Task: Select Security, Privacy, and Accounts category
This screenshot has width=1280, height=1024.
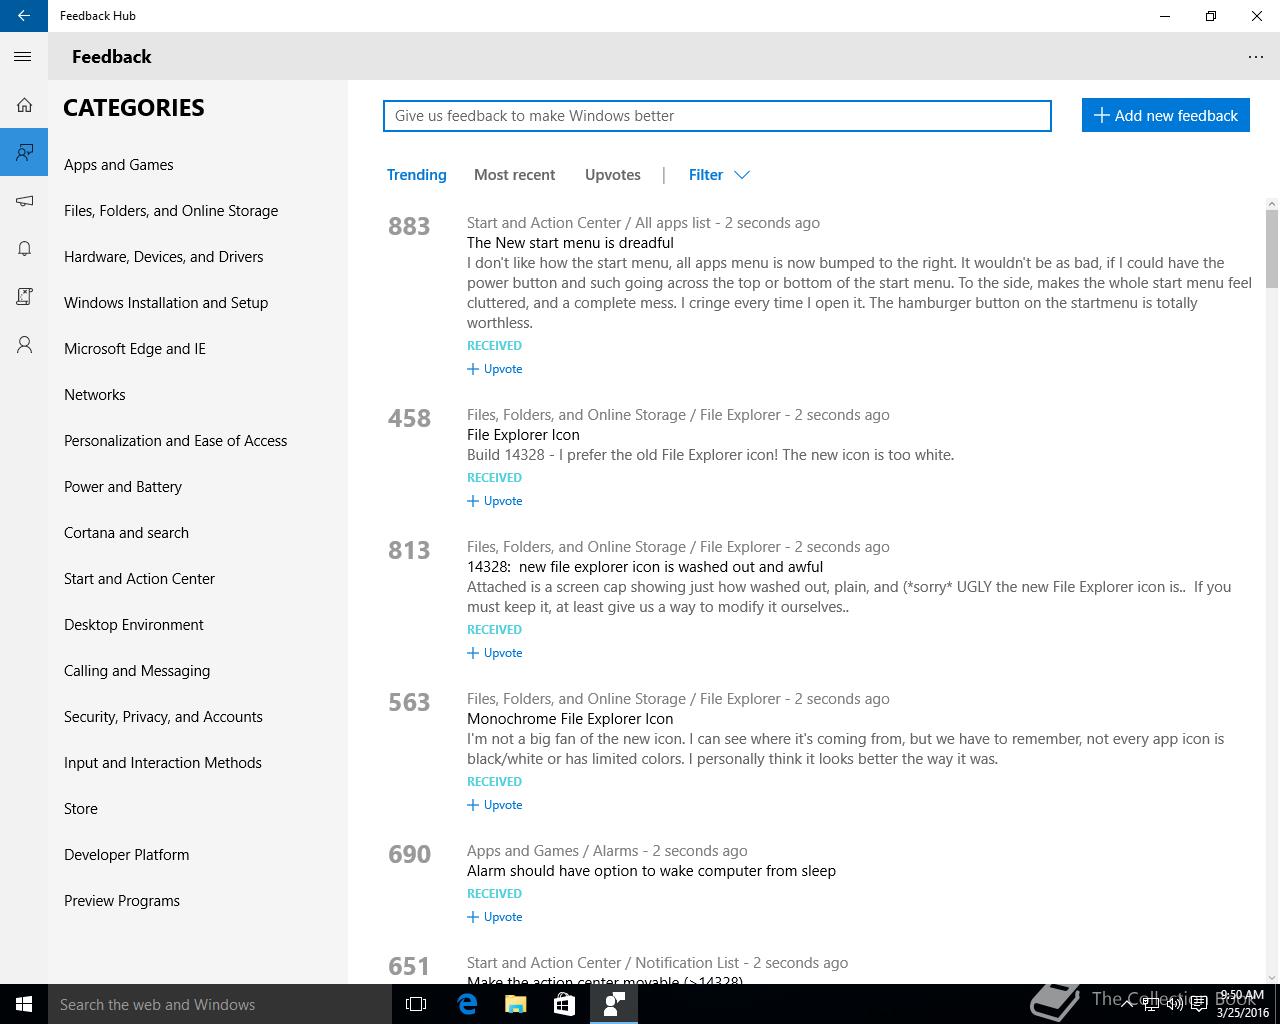Action: [x=164, y=717]
